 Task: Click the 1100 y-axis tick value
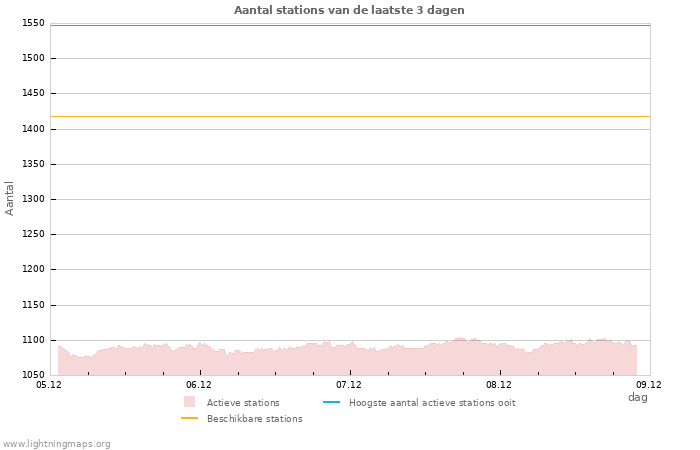pyautogui.click(x=33, y=340)
